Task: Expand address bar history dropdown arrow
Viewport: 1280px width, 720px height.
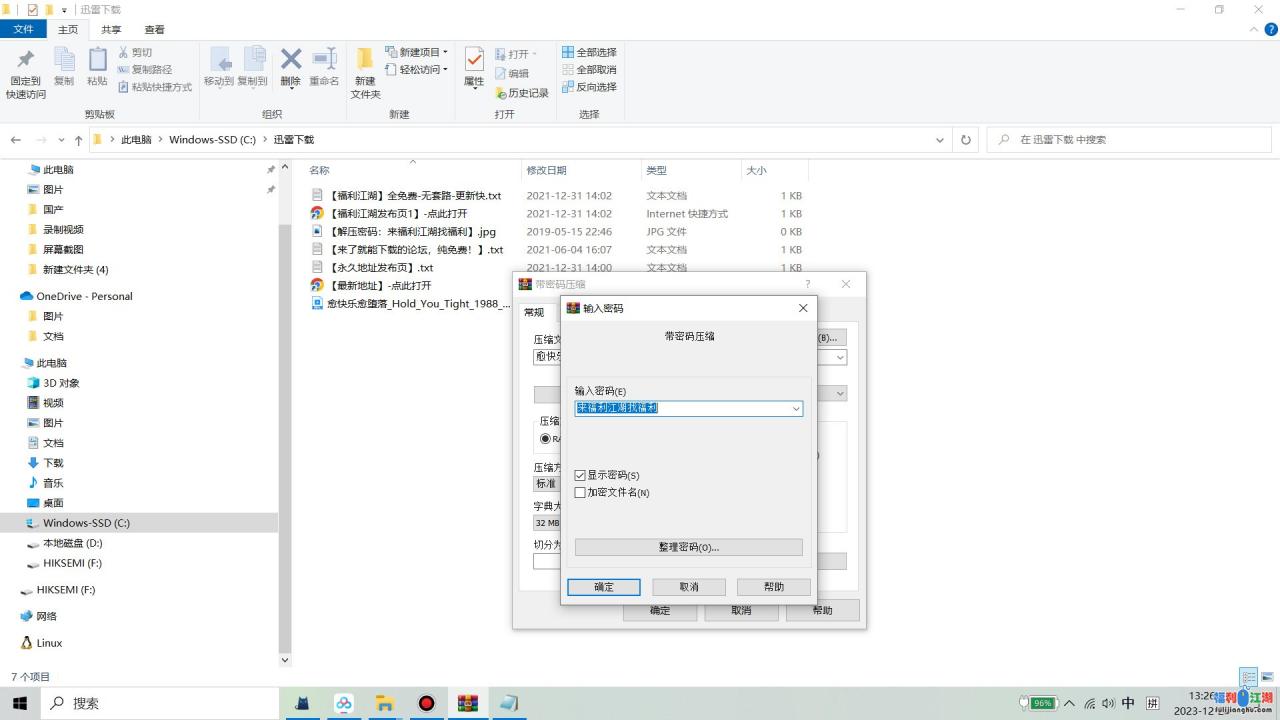Action: 939,140
